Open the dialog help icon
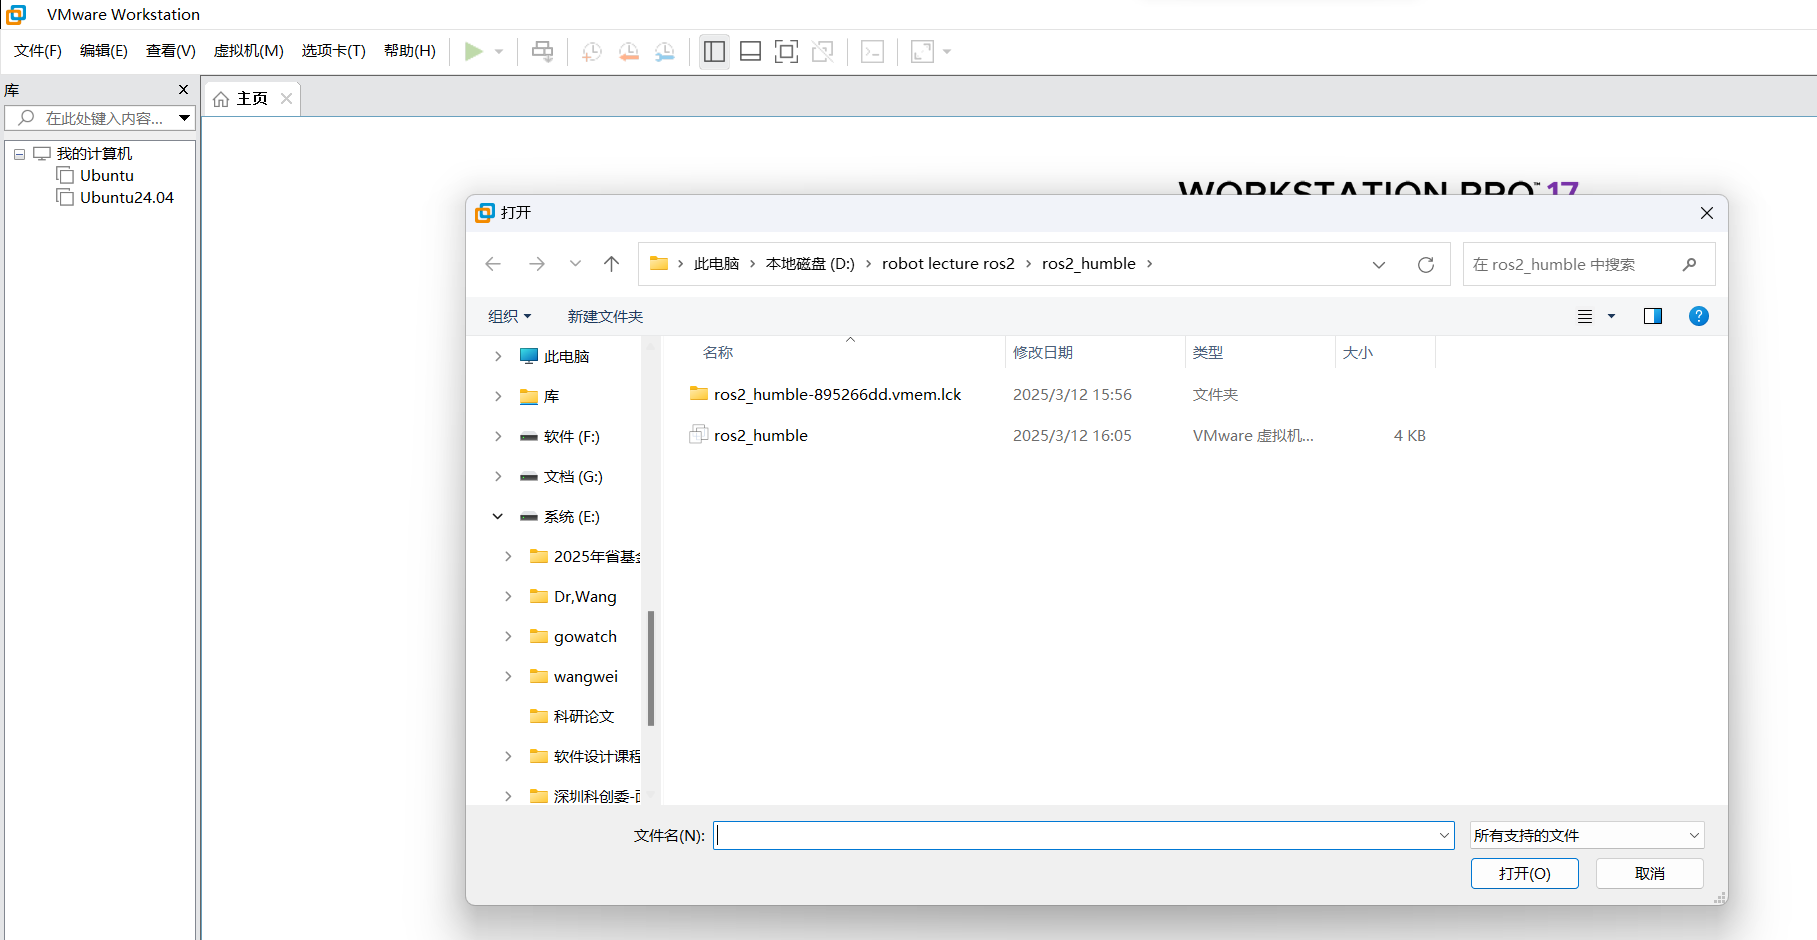 [x=1699, y=316]
